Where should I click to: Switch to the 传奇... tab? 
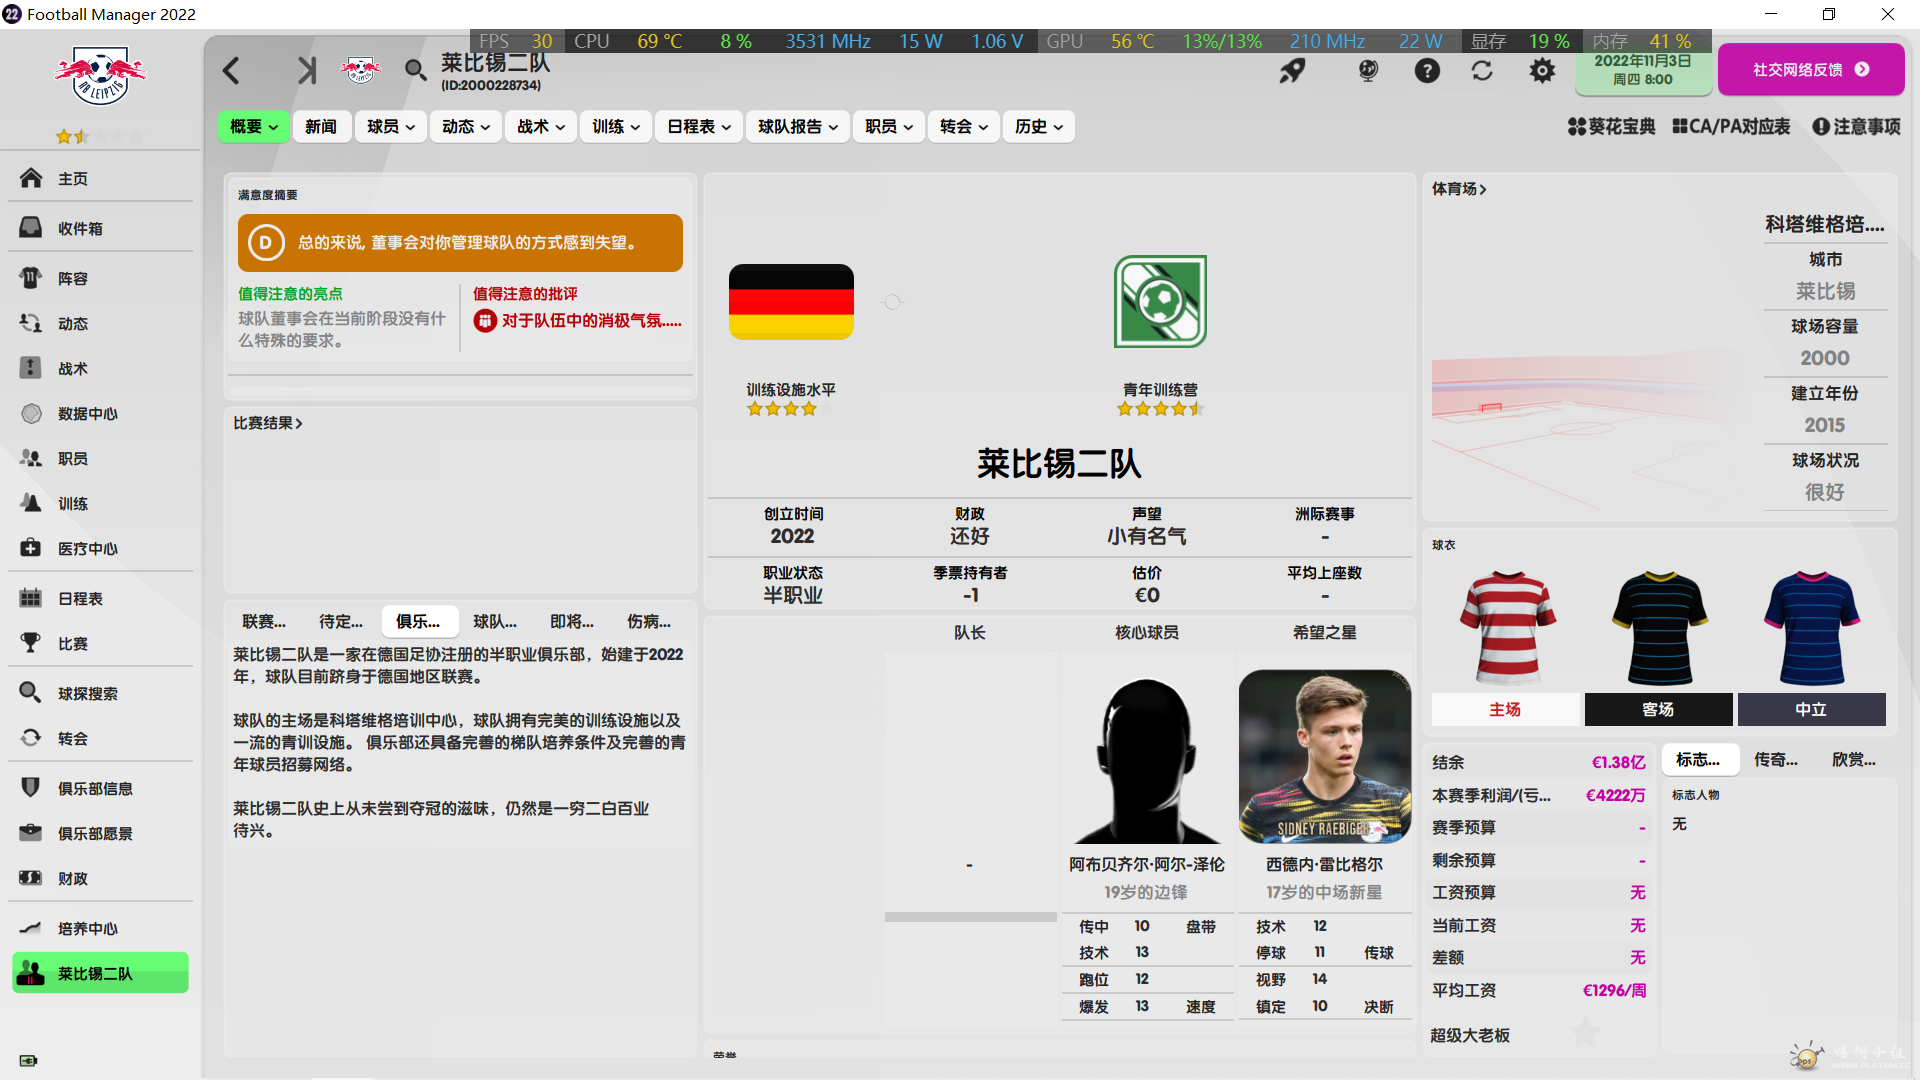click(x=1776, y=759)
